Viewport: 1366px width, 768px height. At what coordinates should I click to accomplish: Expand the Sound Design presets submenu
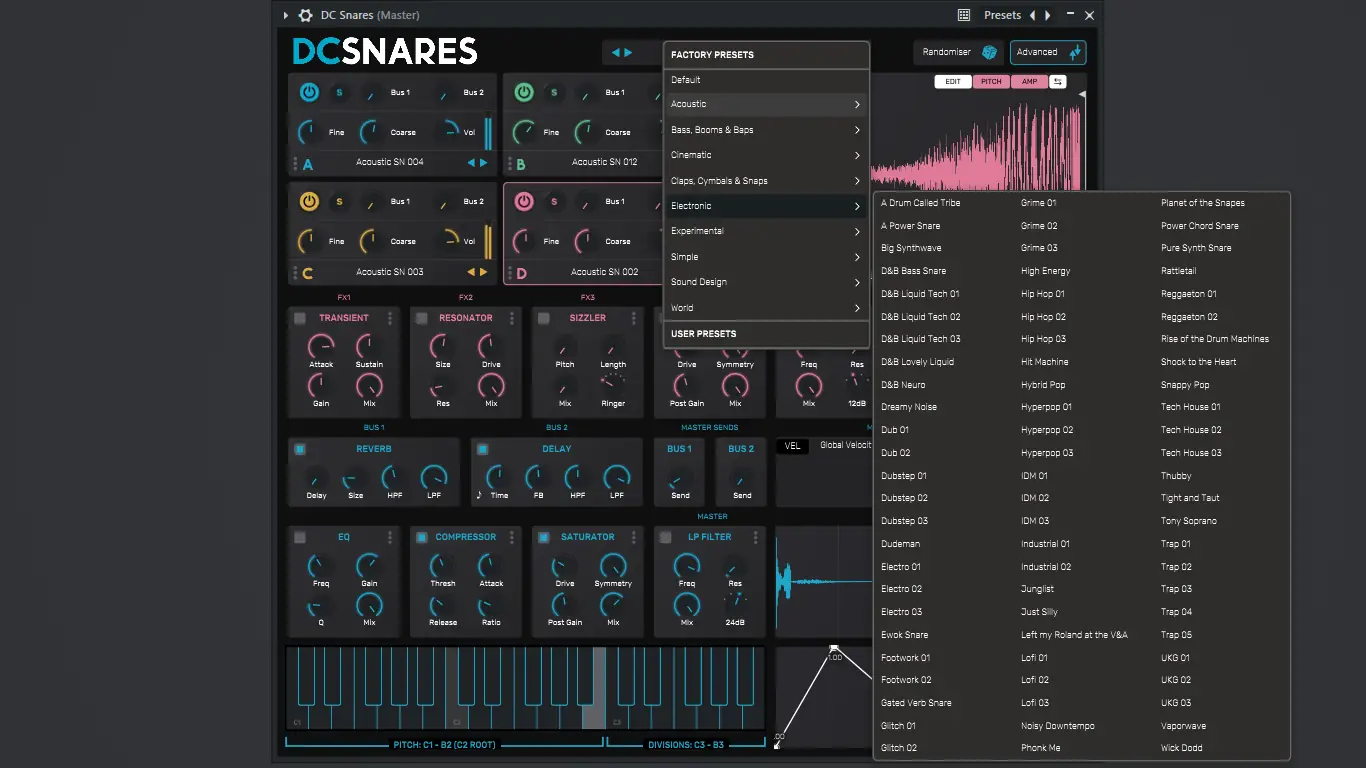[766, 282]
